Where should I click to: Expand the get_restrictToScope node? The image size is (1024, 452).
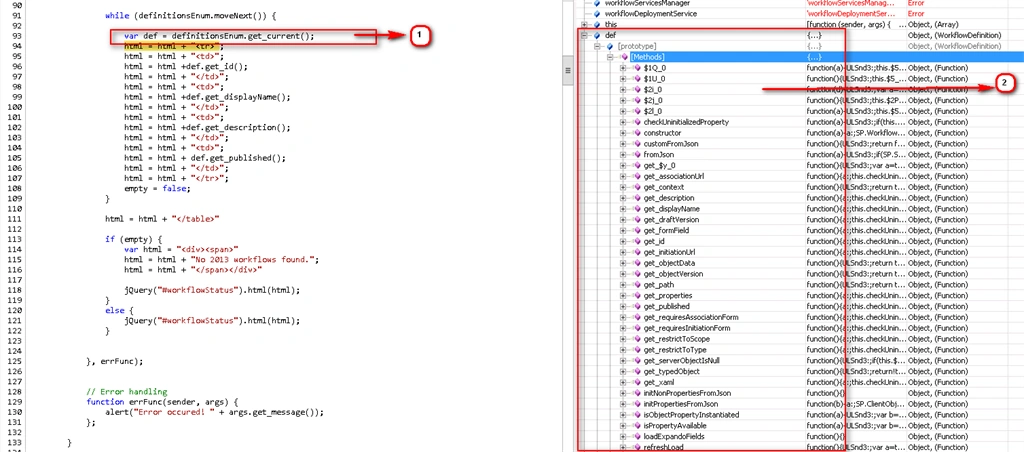tap(623, 339)
